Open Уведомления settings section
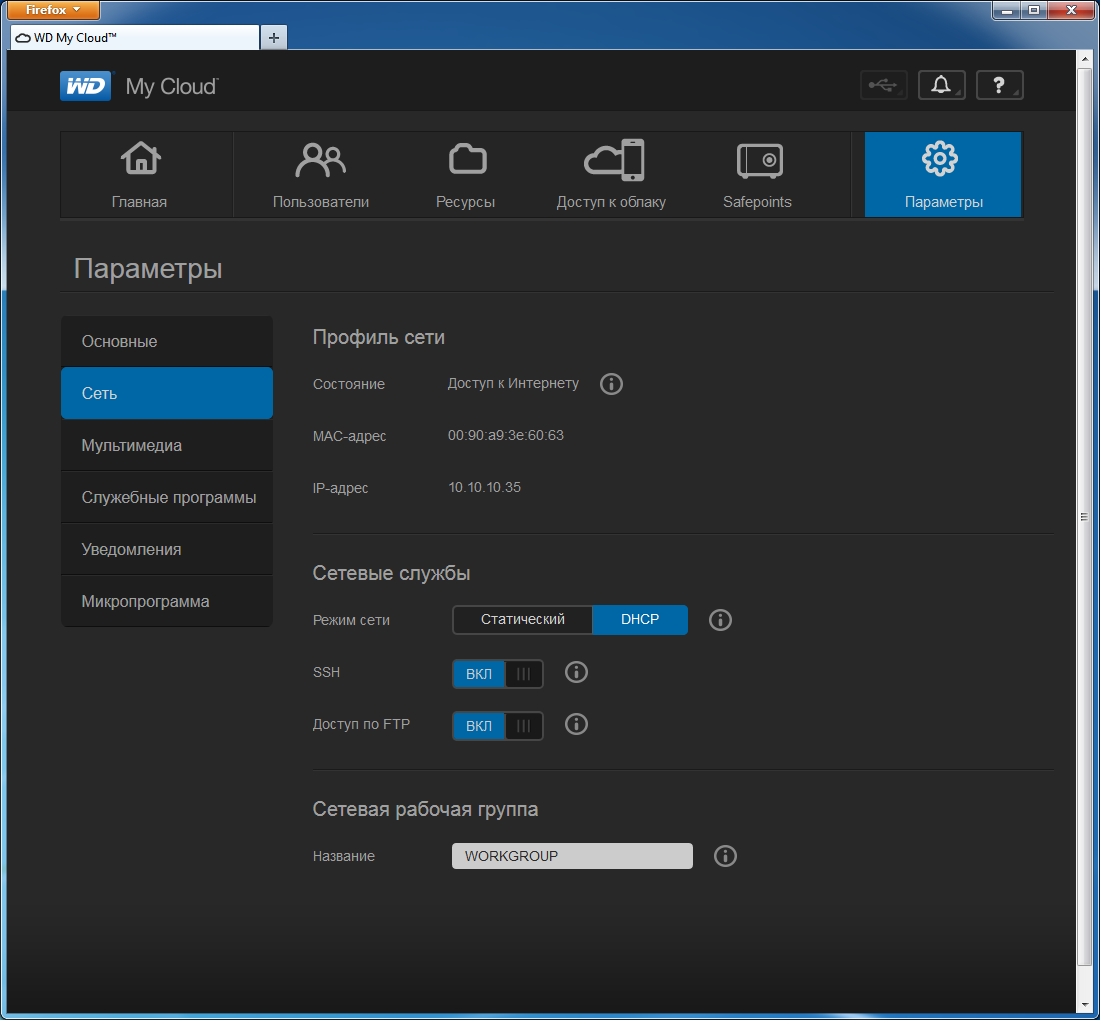This screenshot has width=1100, height=1020. (x=167, y=549)
